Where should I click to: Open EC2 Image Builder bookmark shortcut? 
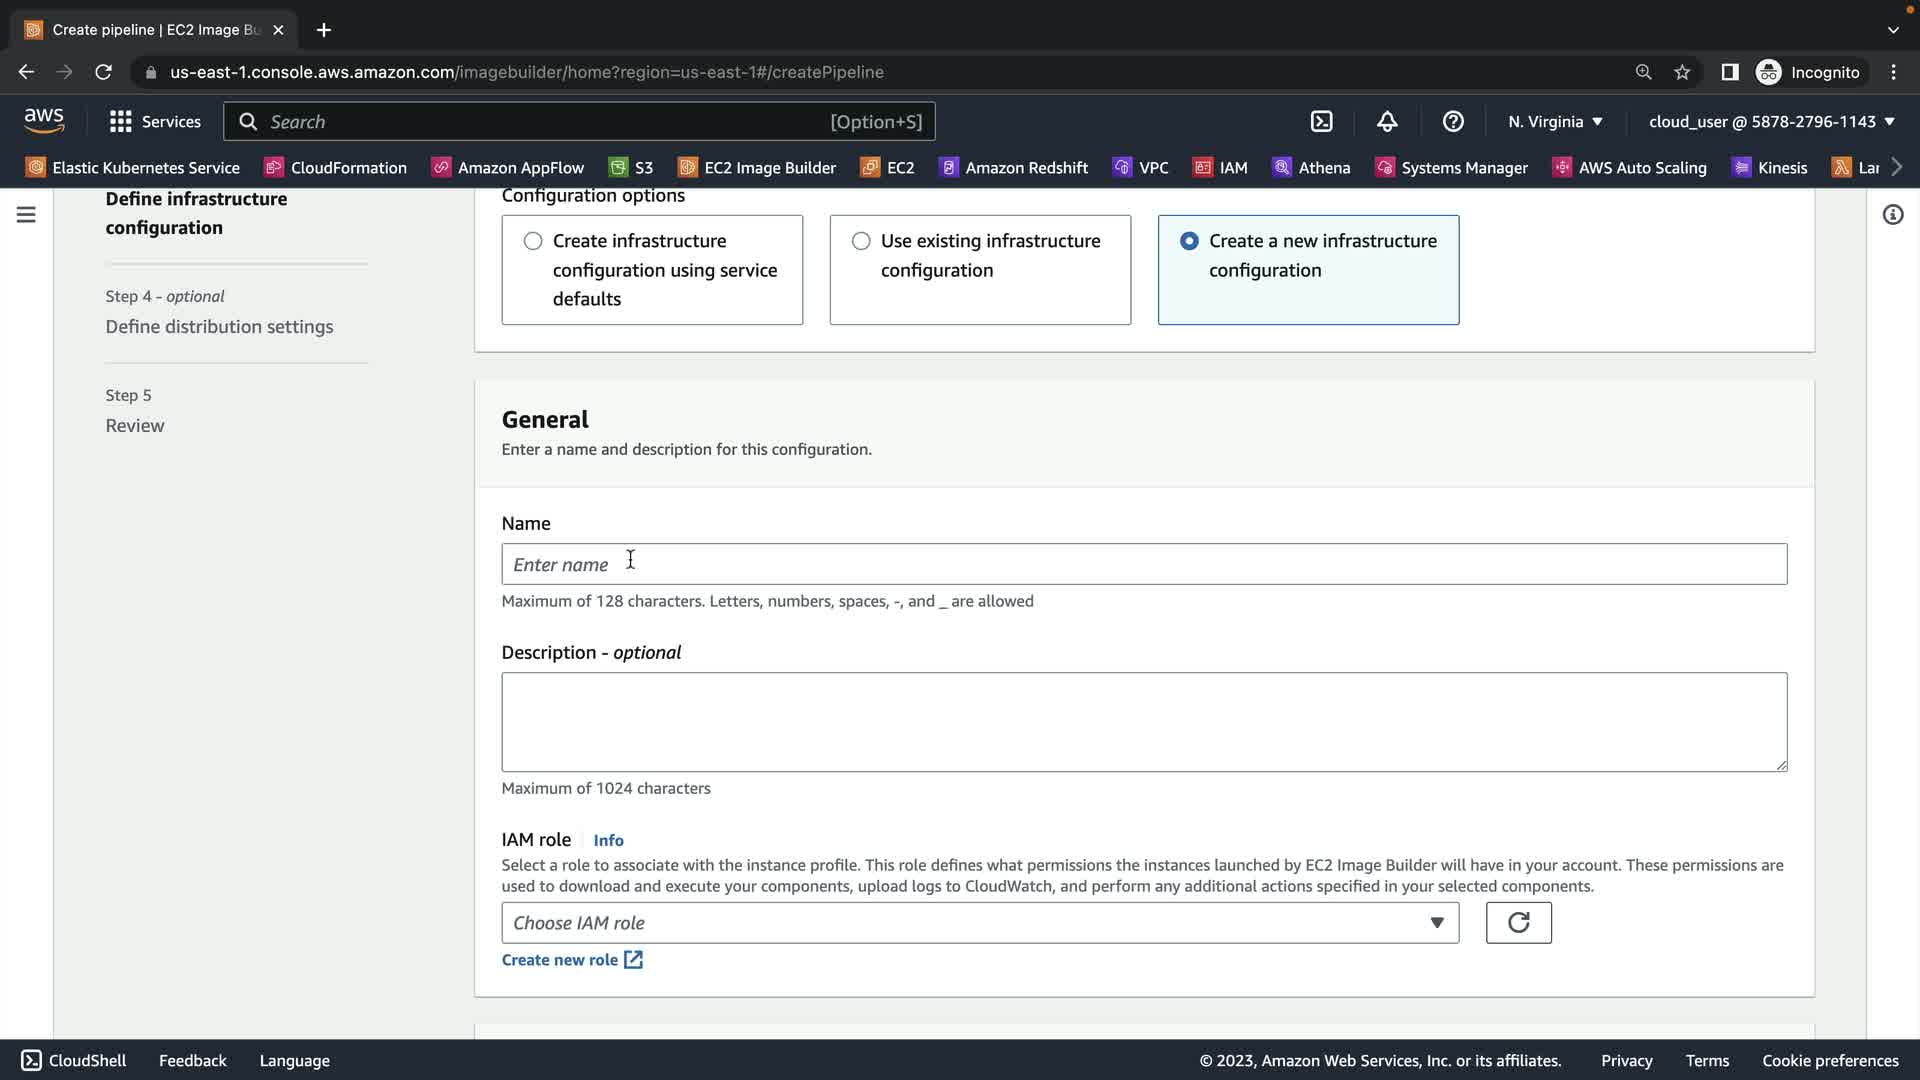[x=757, y=167]
